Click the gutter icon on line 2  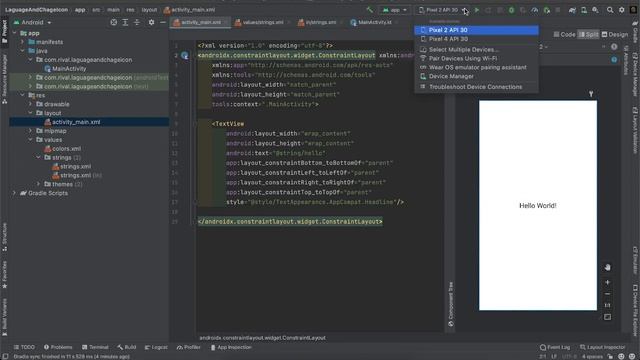(184, 56)
